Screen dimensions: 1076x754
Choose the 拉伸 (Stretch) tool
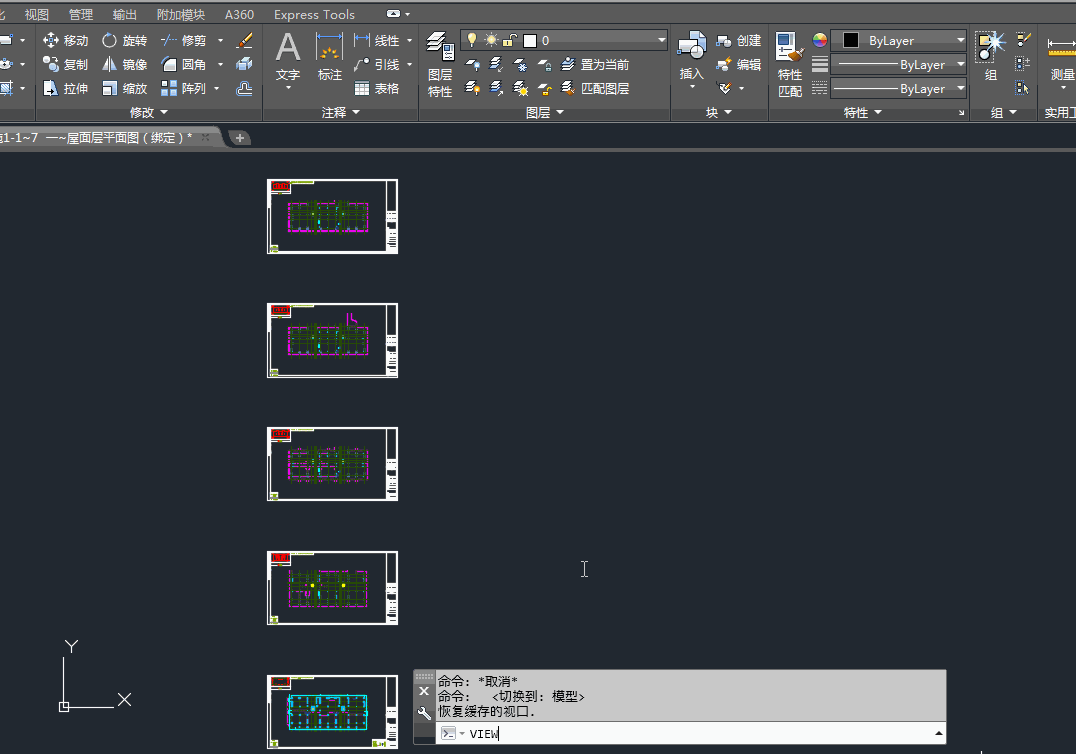(x=66, y=89)
